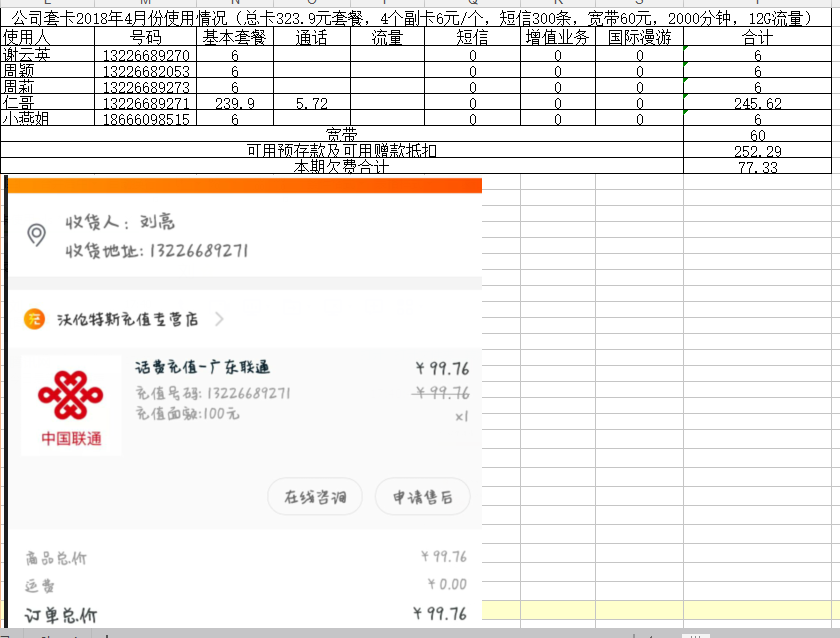This screenshot has width=840, height=638.
Task: Select the 合计 header cell
Action: coord(757,37)
